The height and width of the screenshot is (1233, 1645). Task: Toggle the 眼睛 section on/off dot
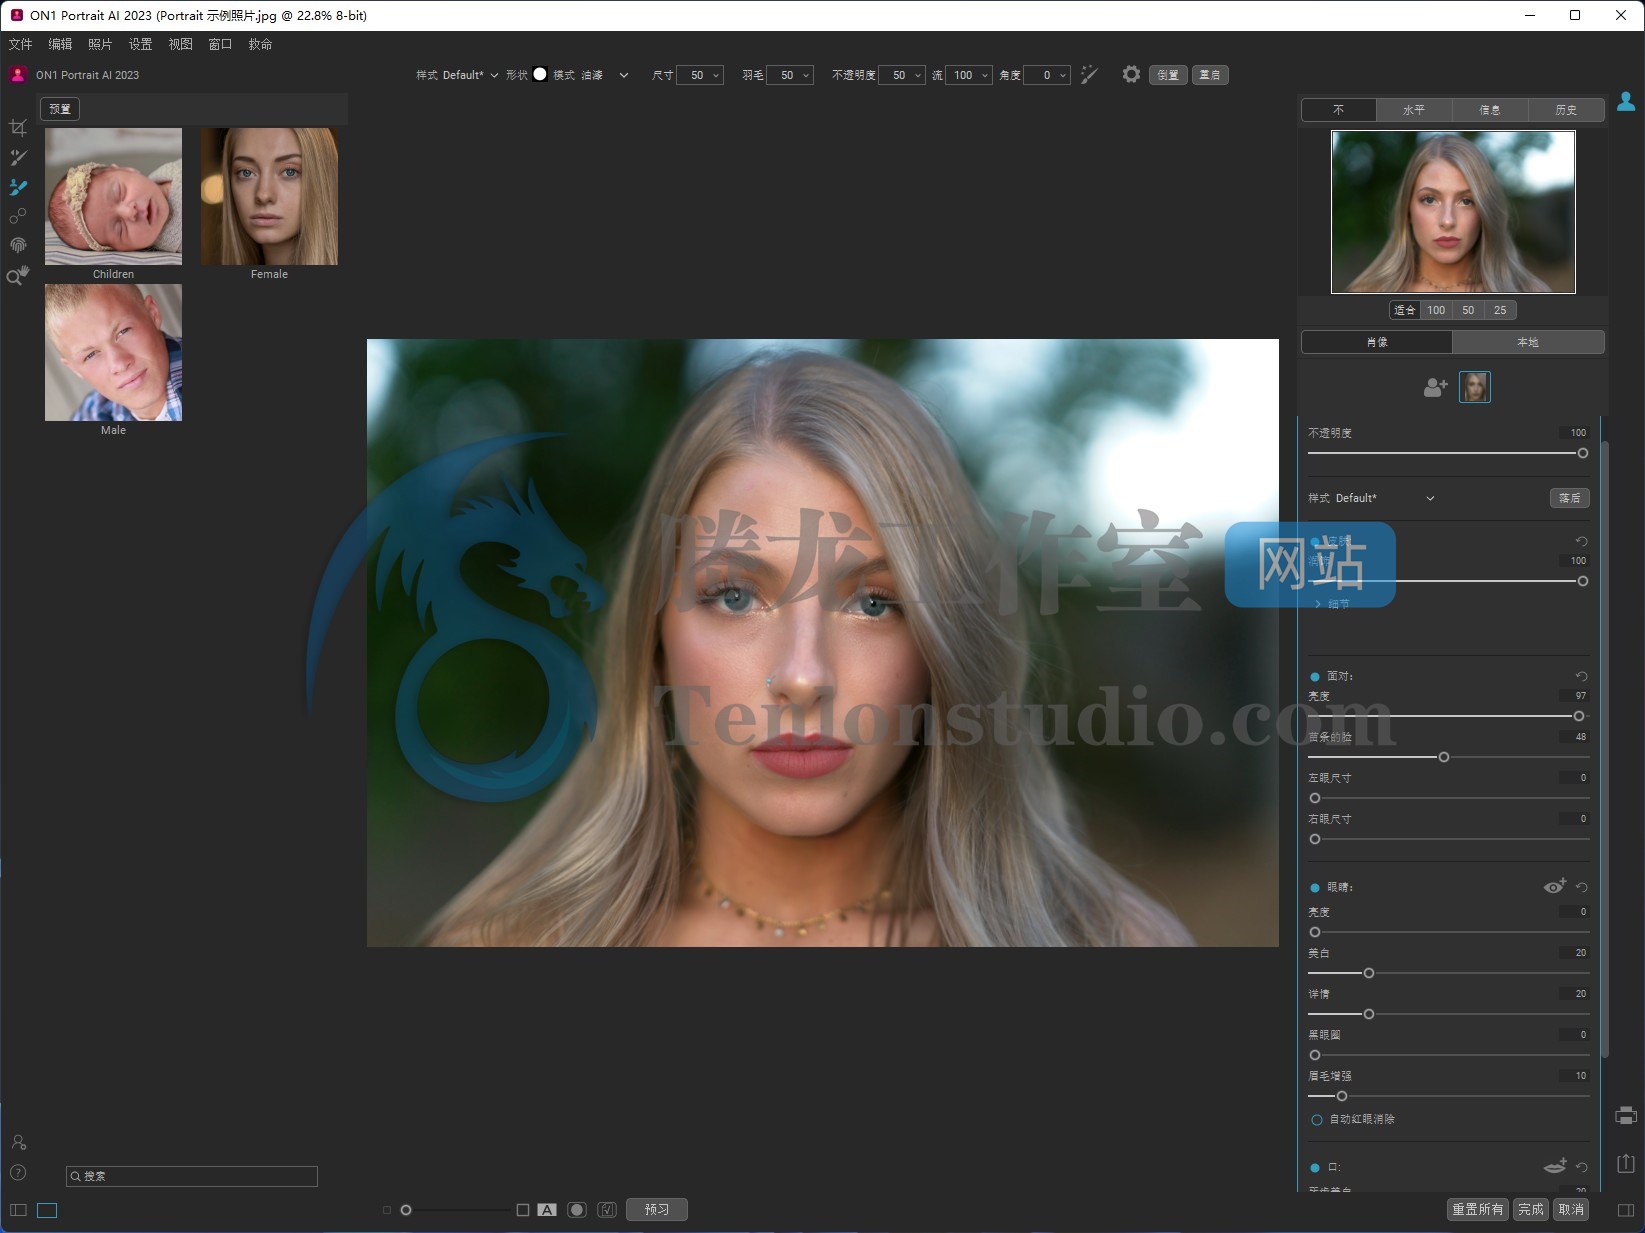(x=1315, y=888)
